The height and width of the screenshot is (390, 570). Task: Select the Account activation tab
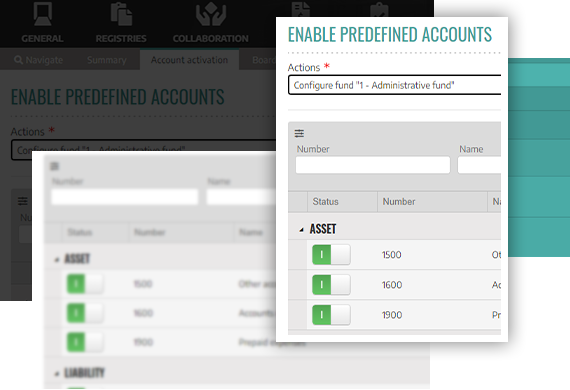click(189, 60)
